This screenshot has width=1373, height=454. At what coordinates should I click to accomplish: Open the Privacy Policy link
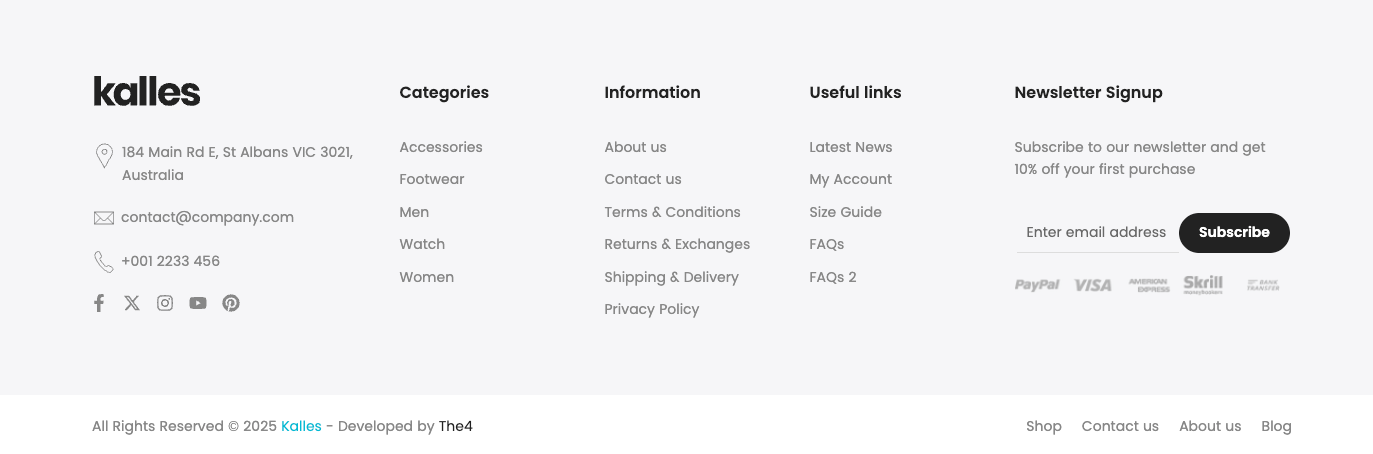pos(652,309)
